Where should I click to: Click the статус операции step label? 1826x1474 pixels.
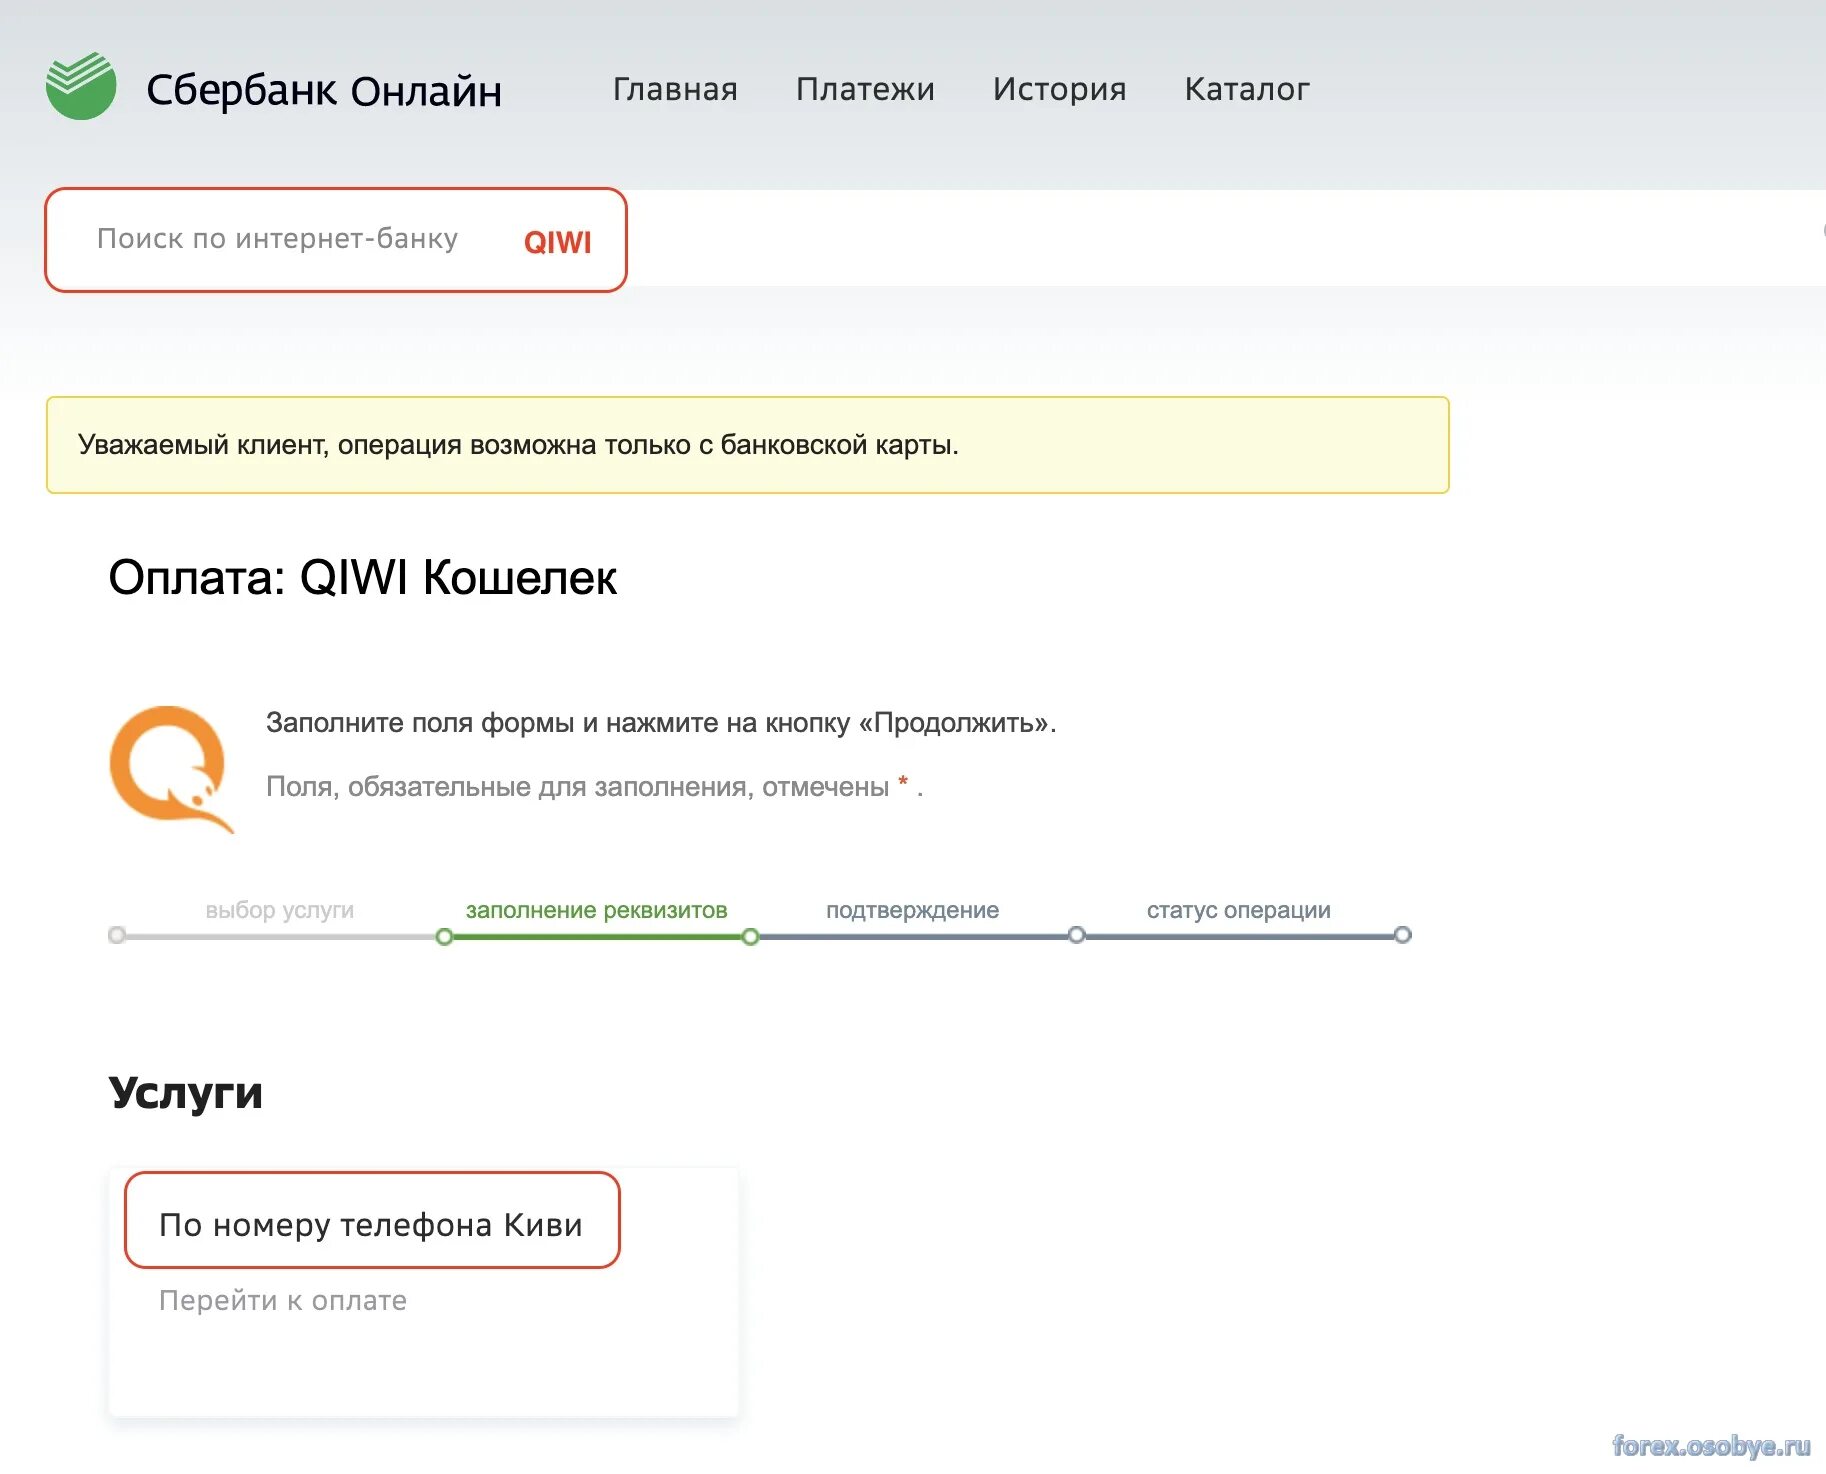click(x=1239, y=910)
